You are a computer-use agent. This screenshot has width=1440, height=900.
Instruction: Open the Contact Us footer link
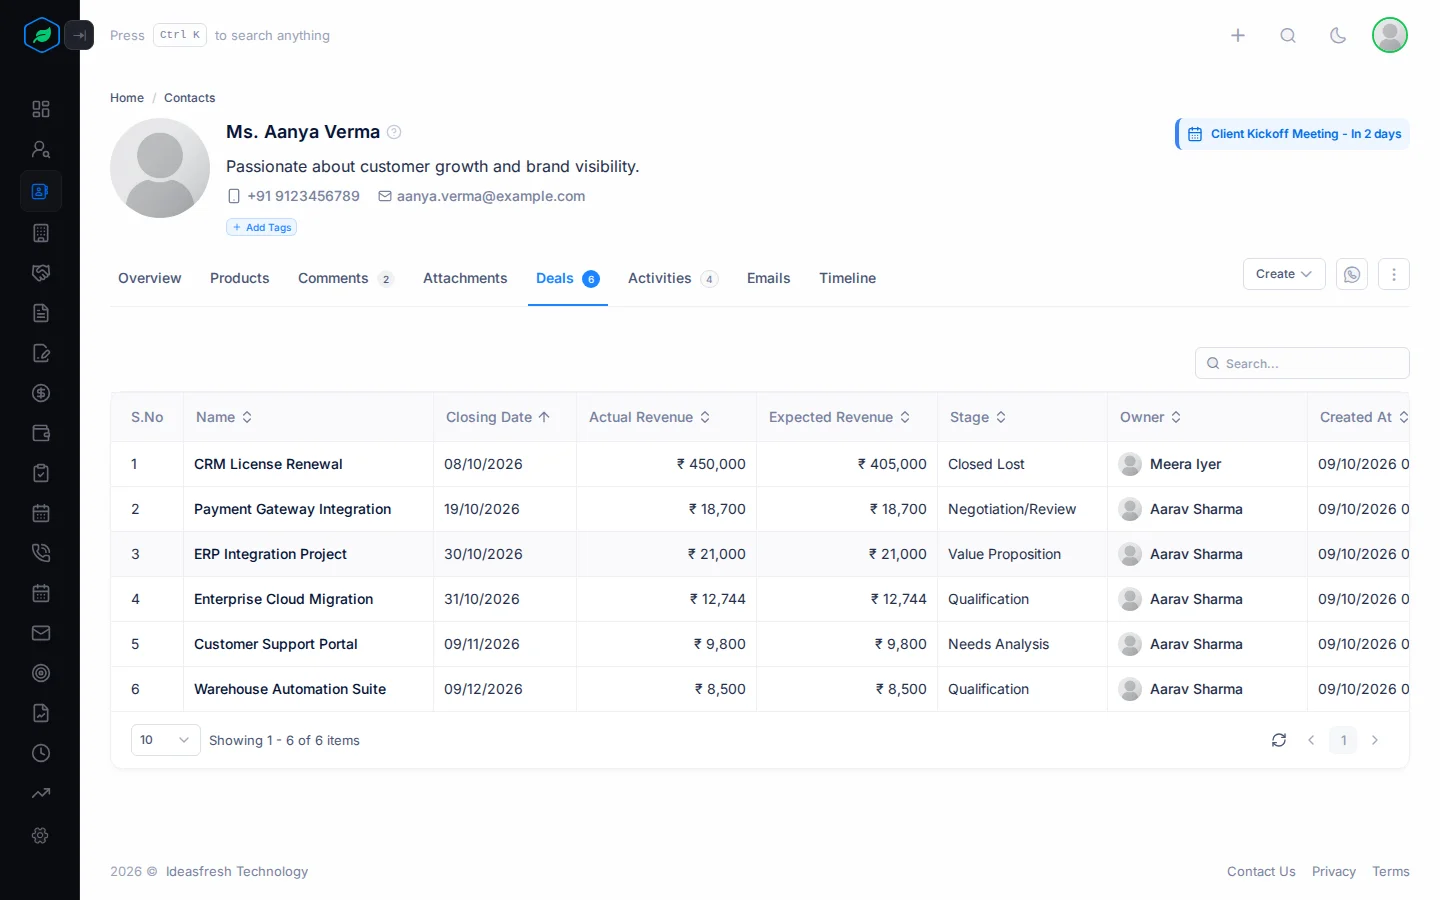point(1261,872)
